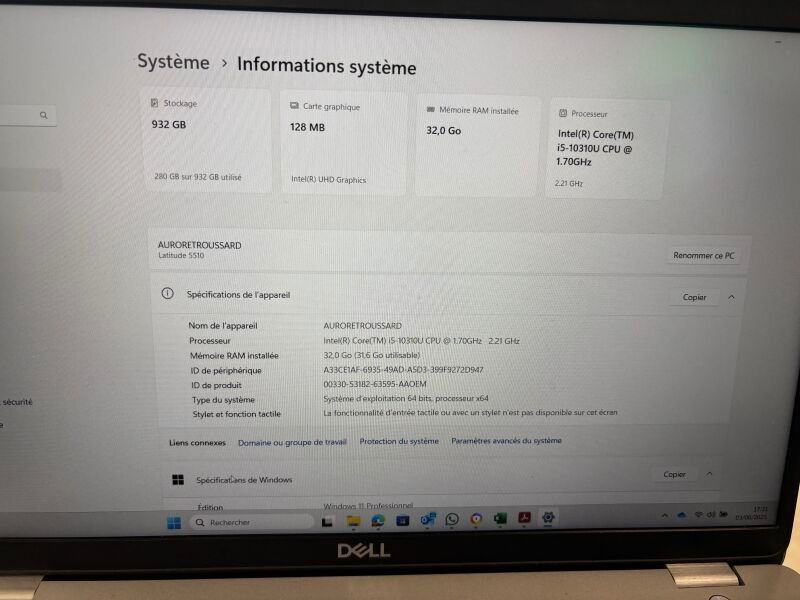Image resolution: width=800 pixels, height=600 pixels.
Task: Open Google Chrome from the taskbar
Action: [476, 519]
